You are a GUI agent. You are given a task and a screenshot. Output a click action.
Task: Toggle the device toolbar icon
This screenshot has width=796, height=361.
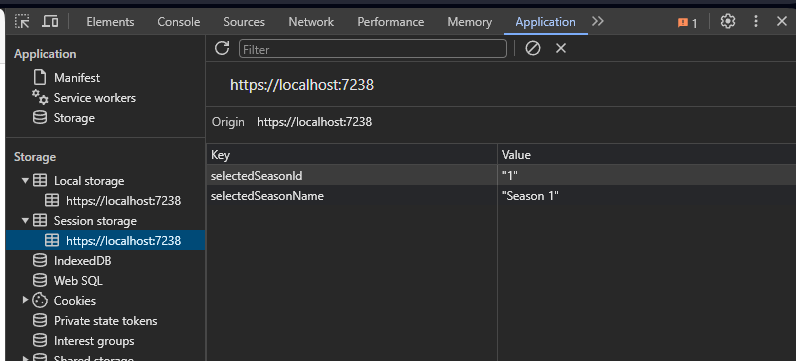[50, 21]
